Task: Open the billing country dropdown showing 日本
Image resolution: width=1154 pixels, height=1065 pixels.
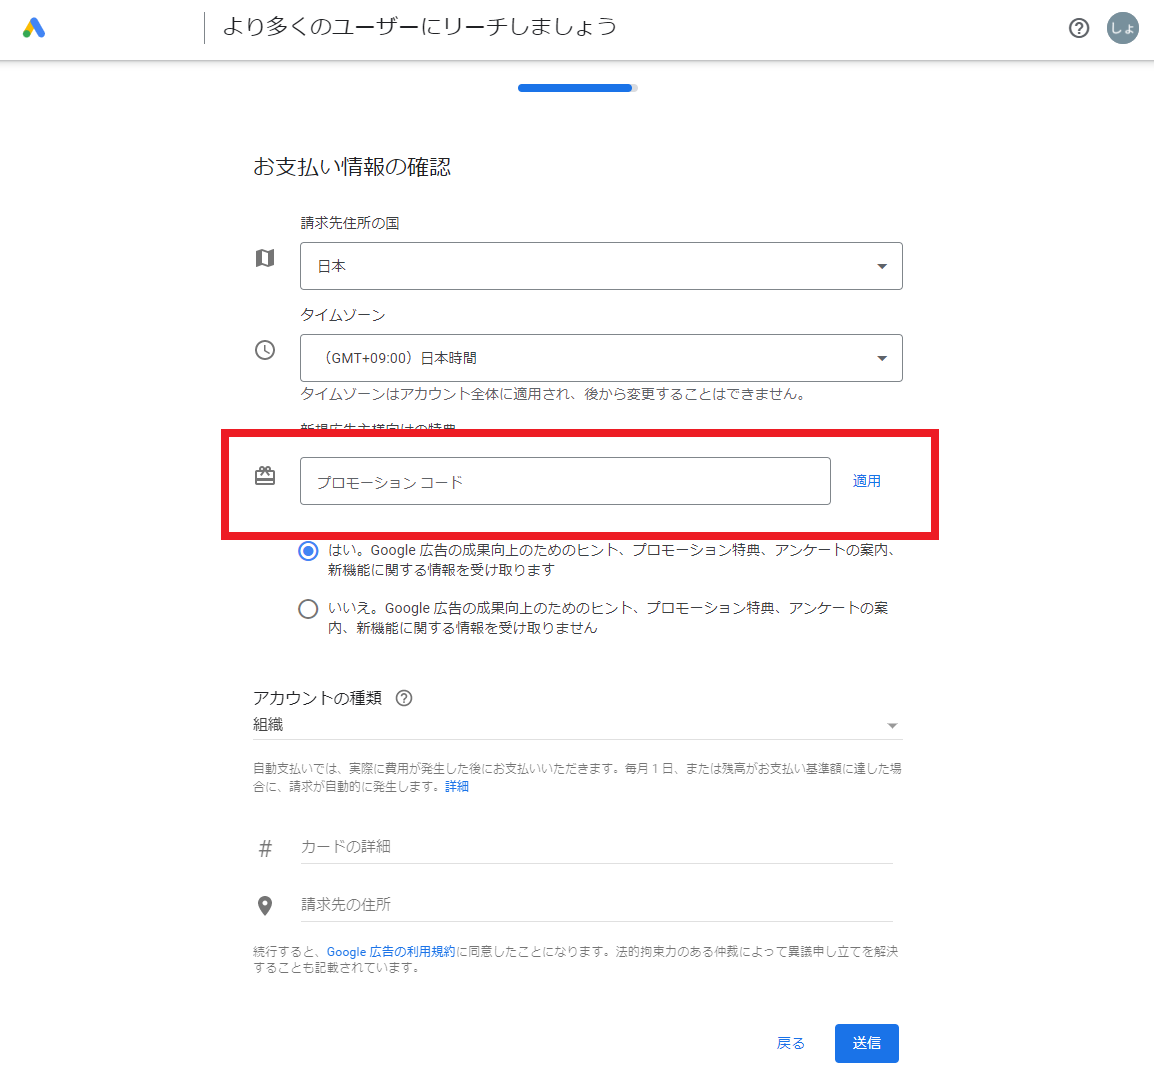Action: [x=601, y=266]
